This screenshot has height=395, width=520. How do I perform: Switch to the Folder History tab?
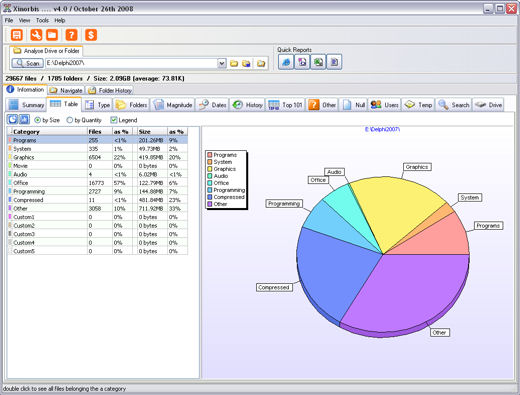[x=110, y=90]
